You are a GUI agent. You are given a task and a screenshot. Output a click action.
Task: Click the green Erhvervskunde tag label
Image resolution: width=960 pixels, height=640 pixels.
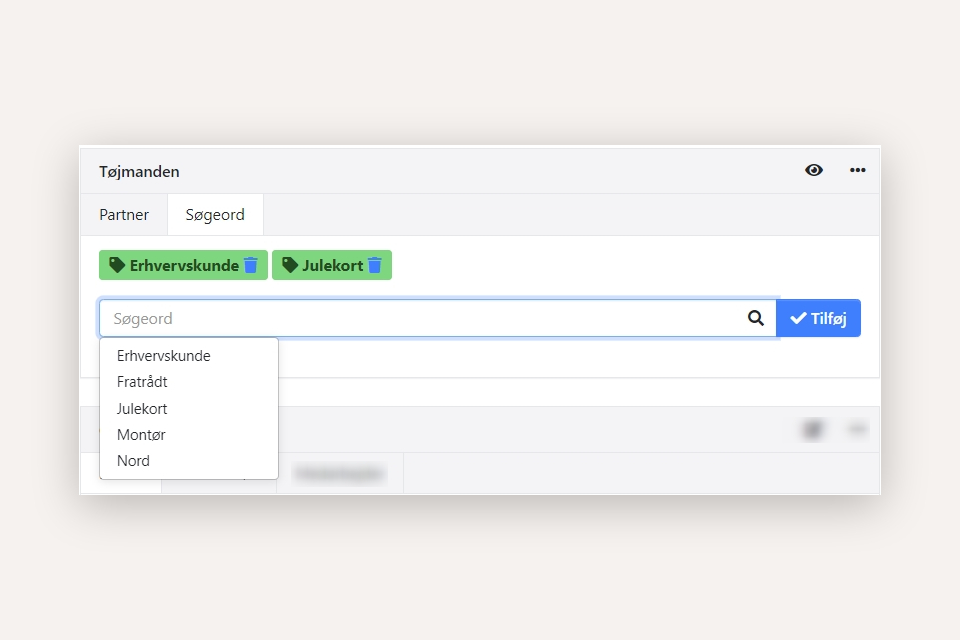[184, 265]
